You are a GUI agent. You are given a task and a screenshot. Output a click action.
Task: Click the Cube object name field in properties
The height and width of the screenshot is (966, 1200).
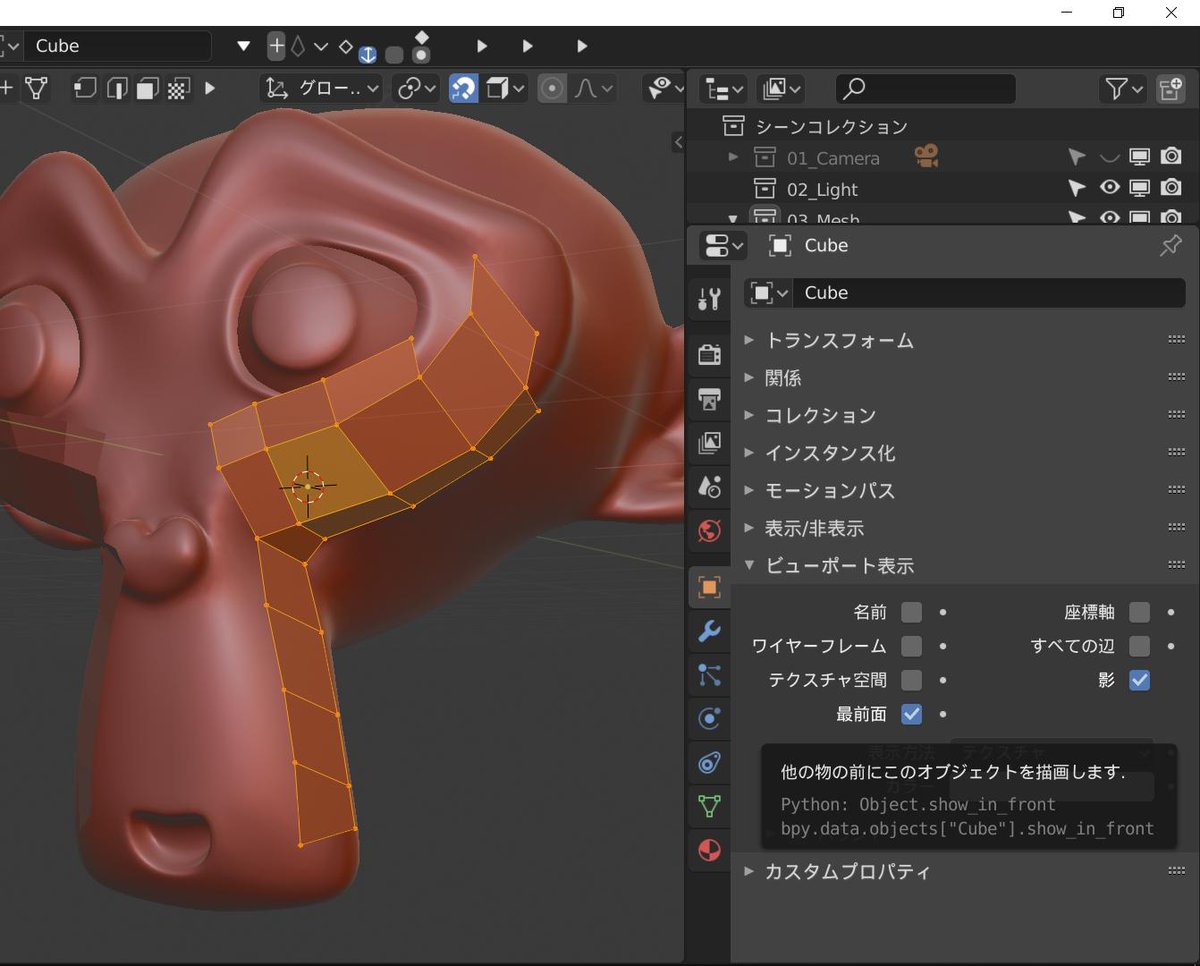pyautogui.click(x=989, y=292)
